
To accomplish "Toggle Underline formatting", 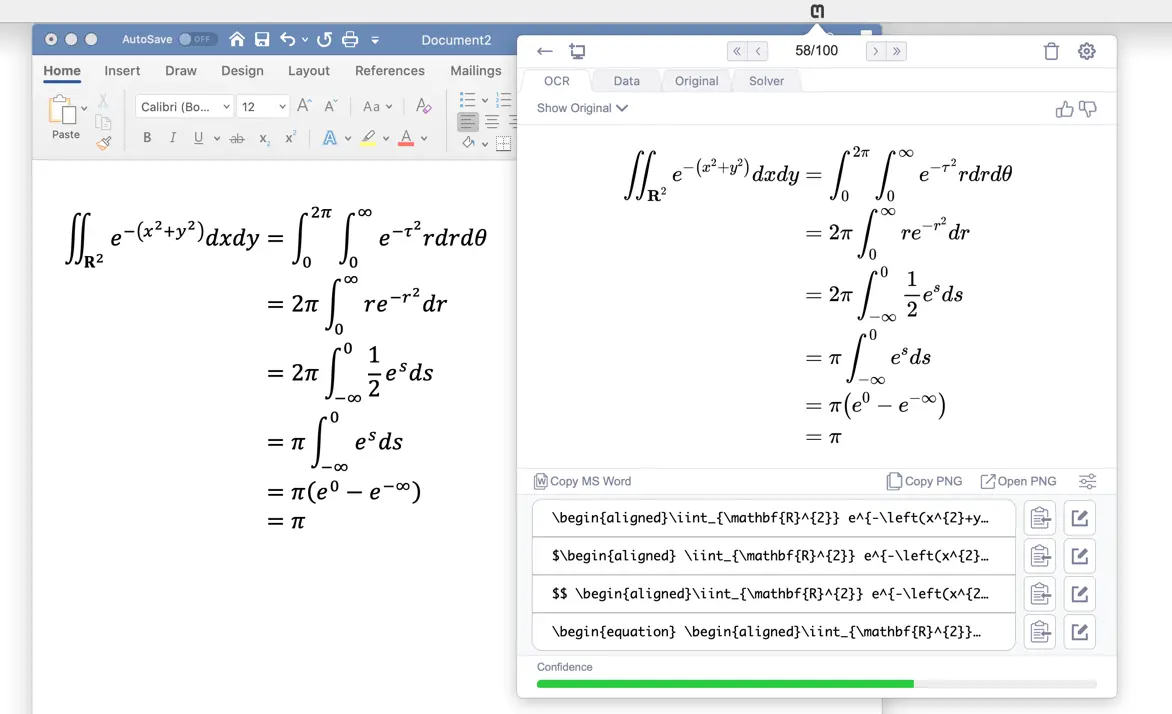I will pyautogui.click(x=198, y=138).
